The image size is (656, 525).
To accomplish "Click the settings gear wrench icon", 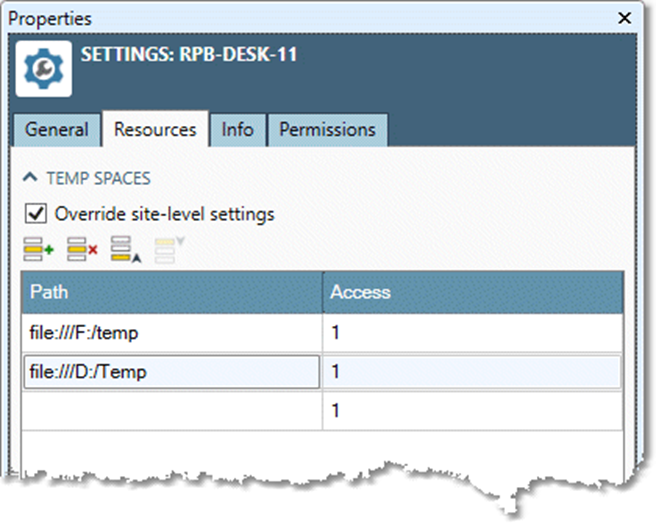I will tap(44, 67).
